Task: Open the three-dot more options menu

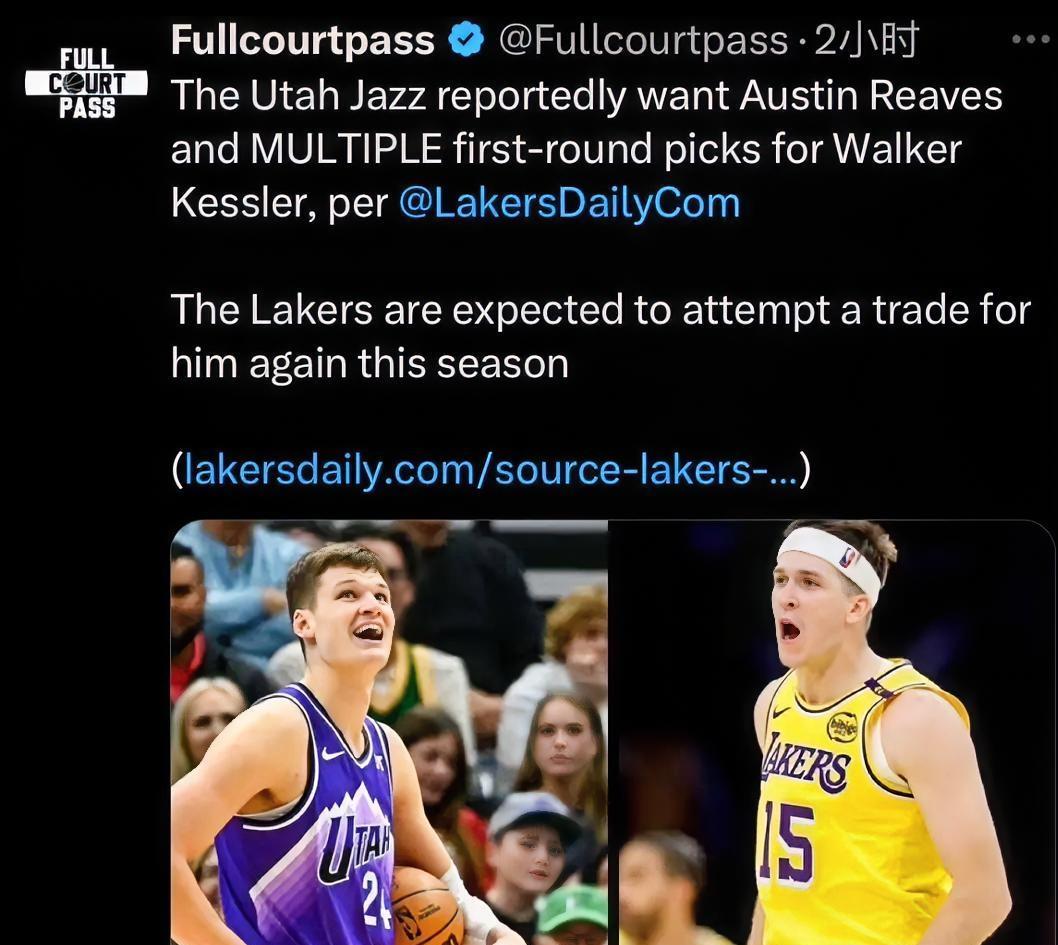Action: pos(1030,40)
